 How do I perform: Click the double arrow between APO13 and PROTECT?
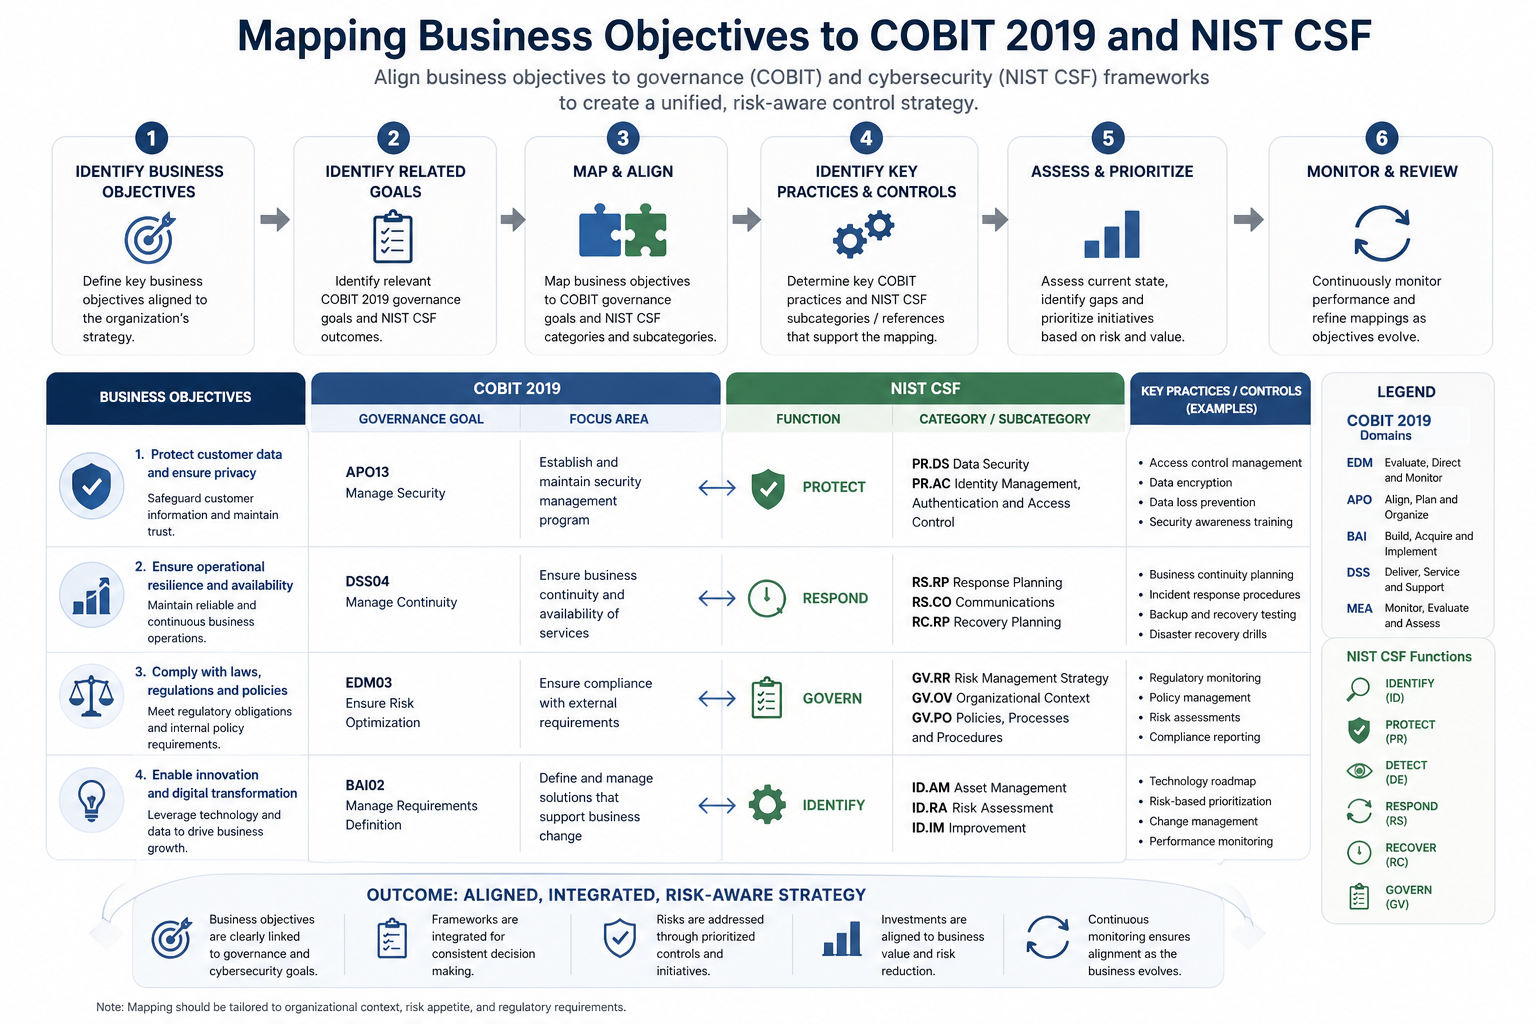point(717,488)
